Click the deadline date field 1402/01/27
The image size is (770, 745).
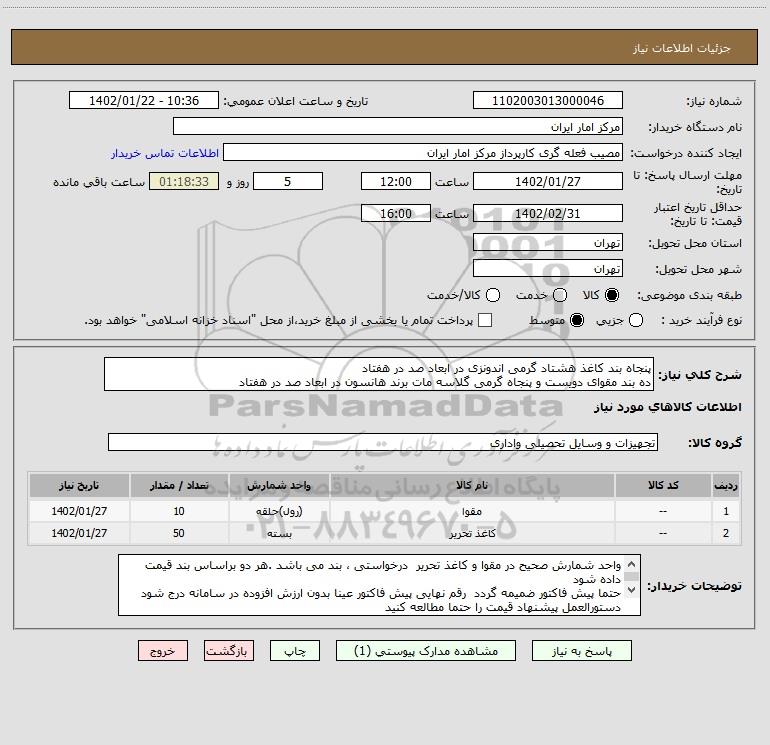point(548,181)
